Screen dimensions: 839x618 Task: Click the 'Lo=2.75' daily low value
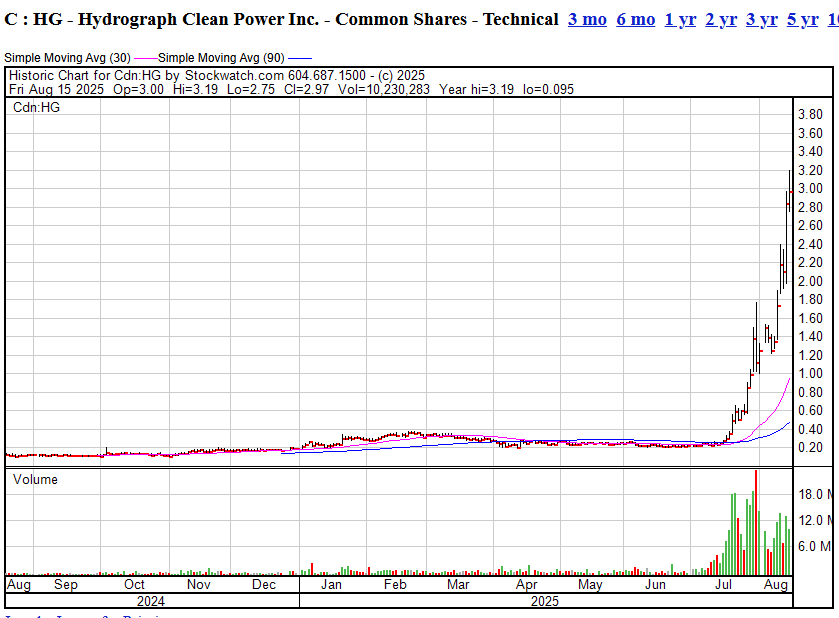point(251,89)
